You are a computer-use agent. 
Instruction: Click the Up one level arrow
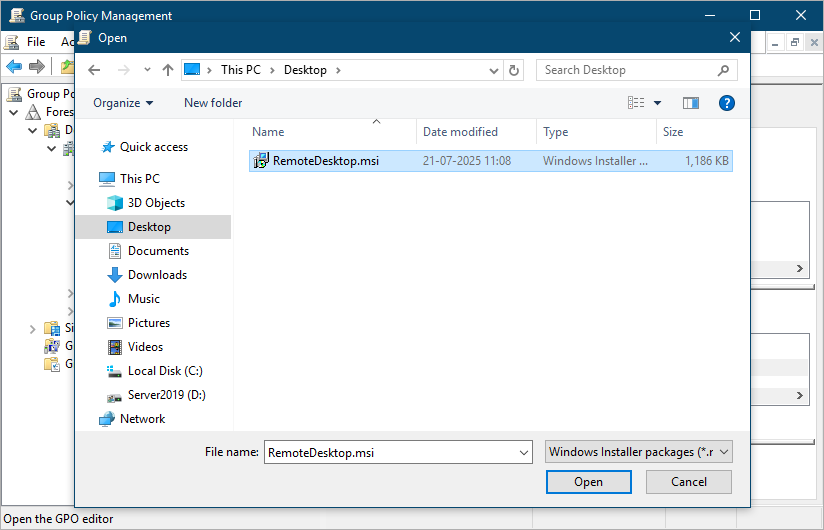[168, 70]
